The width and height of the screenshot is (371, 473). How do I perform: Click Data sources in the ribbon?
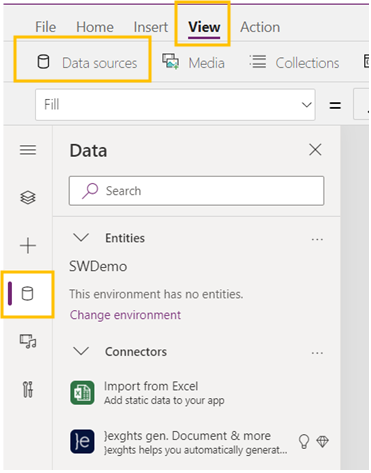coord(87,63)
